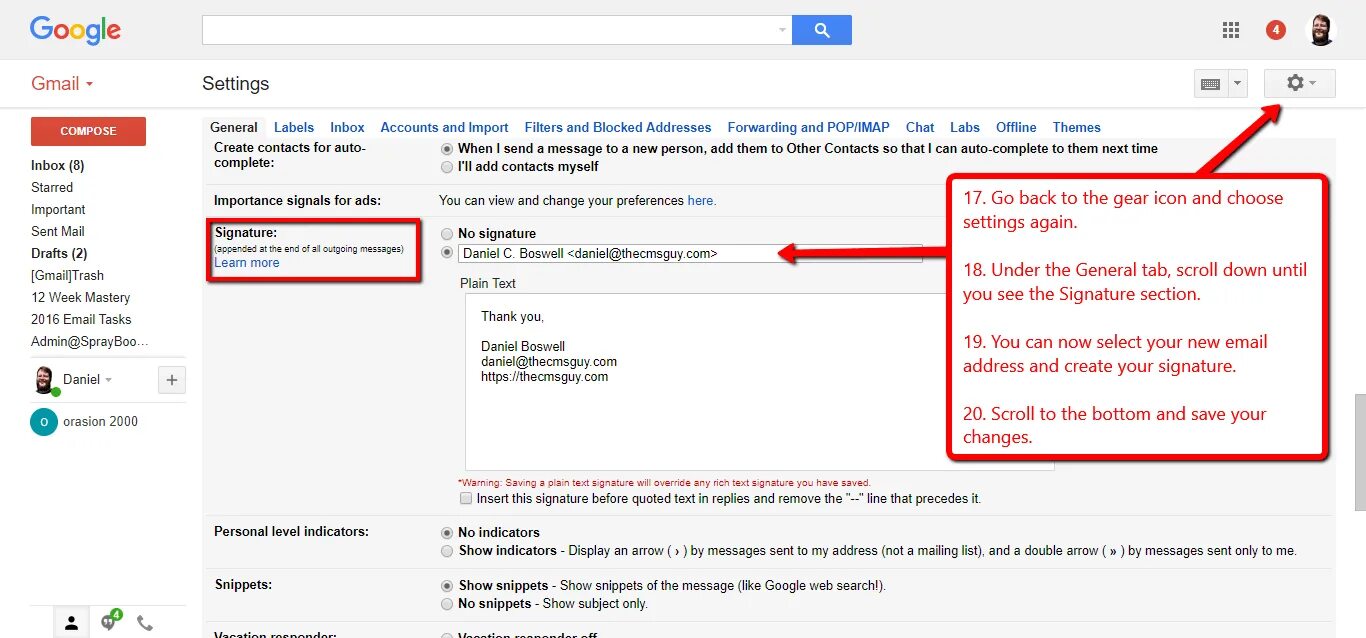This screenshot has width=1366, height=638.
Task: Click the orasion 2000 chat contact name
Action: [x=101, y=422]
